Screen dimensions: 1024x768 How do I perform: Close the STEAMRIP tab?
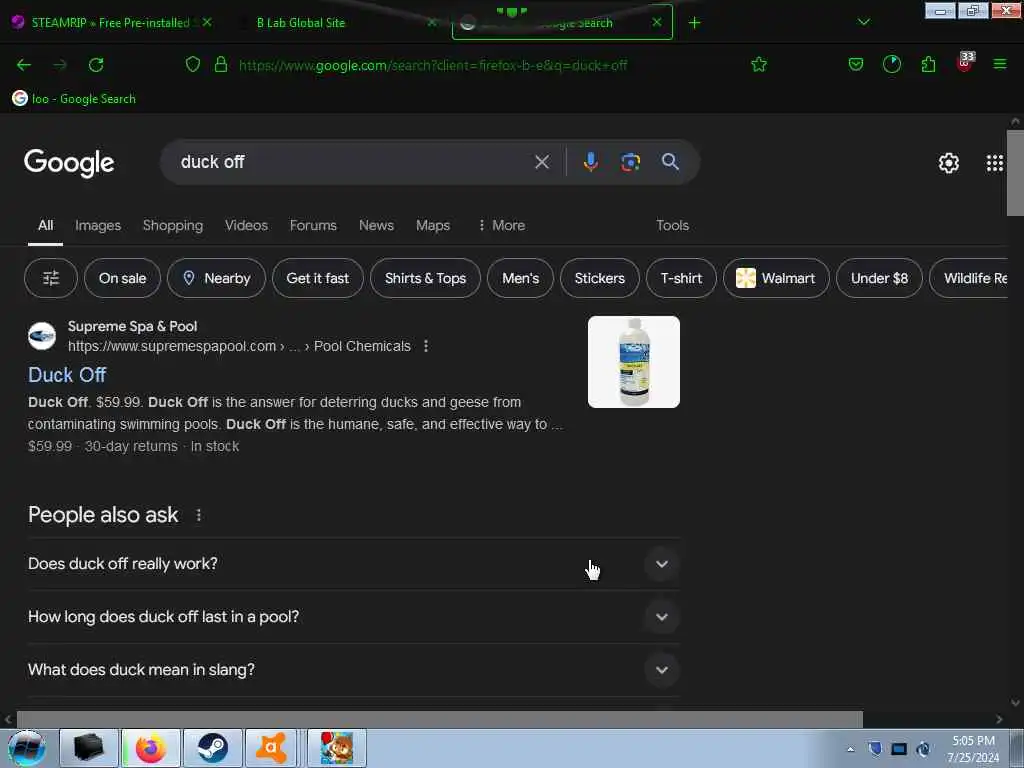tap(207, 22)
